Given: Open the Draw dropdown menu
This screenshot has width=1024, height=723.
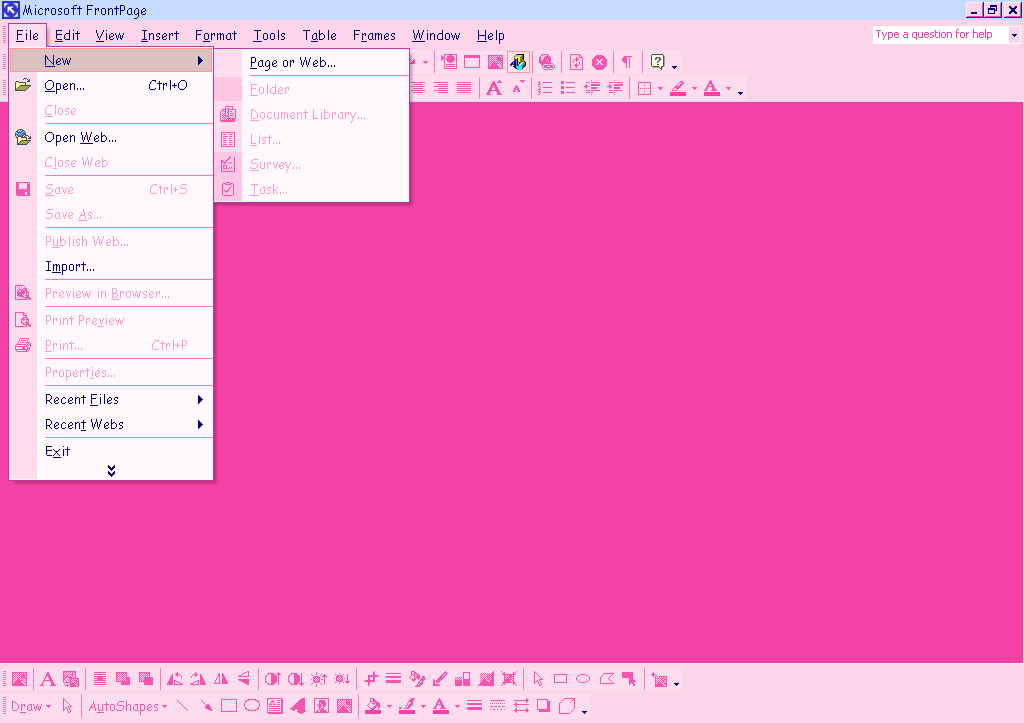Looking at the screenshot, I should [x=30, y=706].
